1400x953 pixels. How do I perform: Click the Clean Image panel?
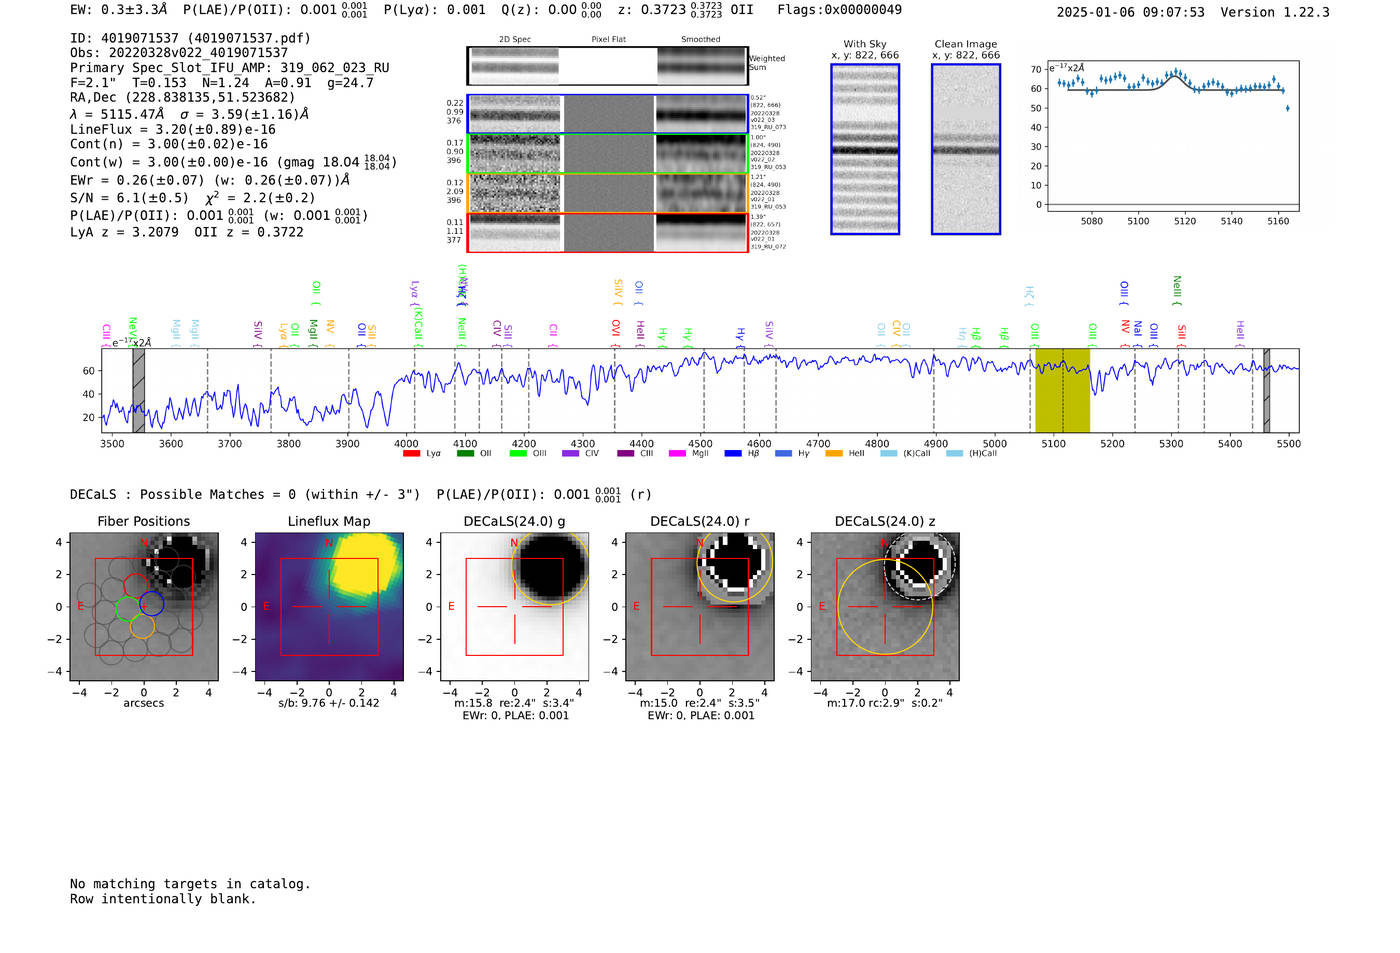[x=966, y=149]
